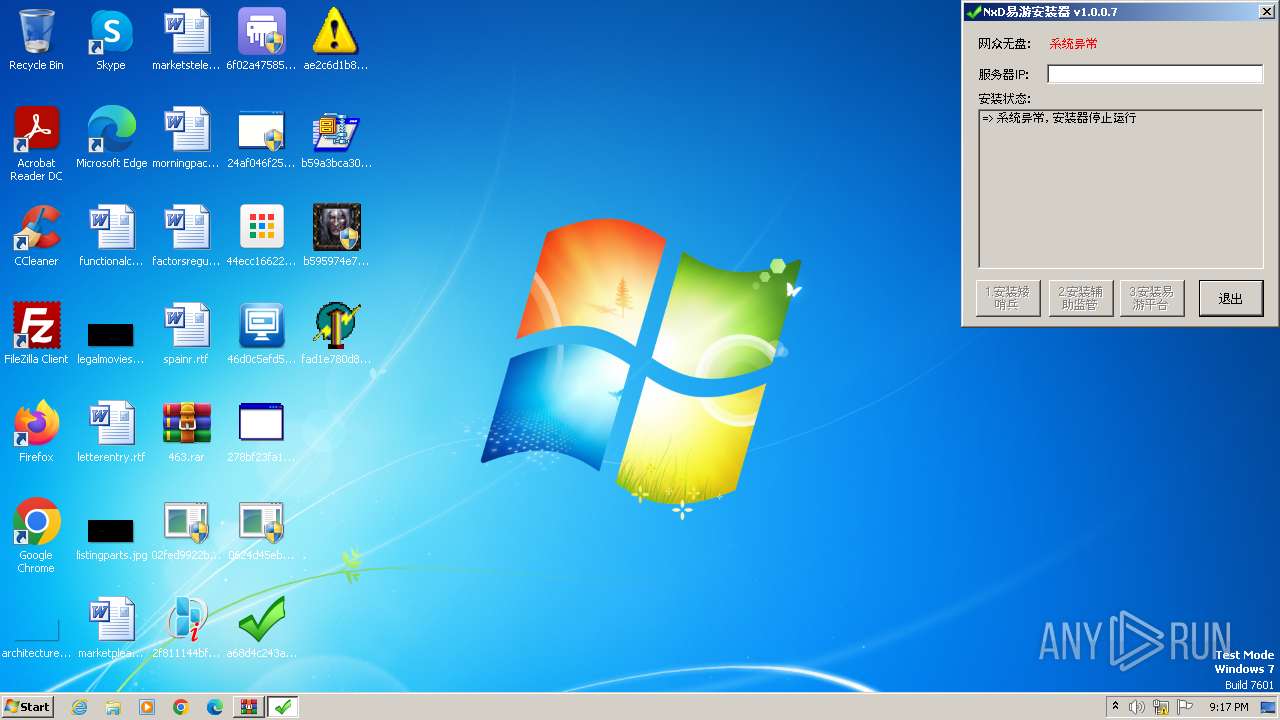
Task: Click the 退出 exit button
Action: coord(1231,298)
